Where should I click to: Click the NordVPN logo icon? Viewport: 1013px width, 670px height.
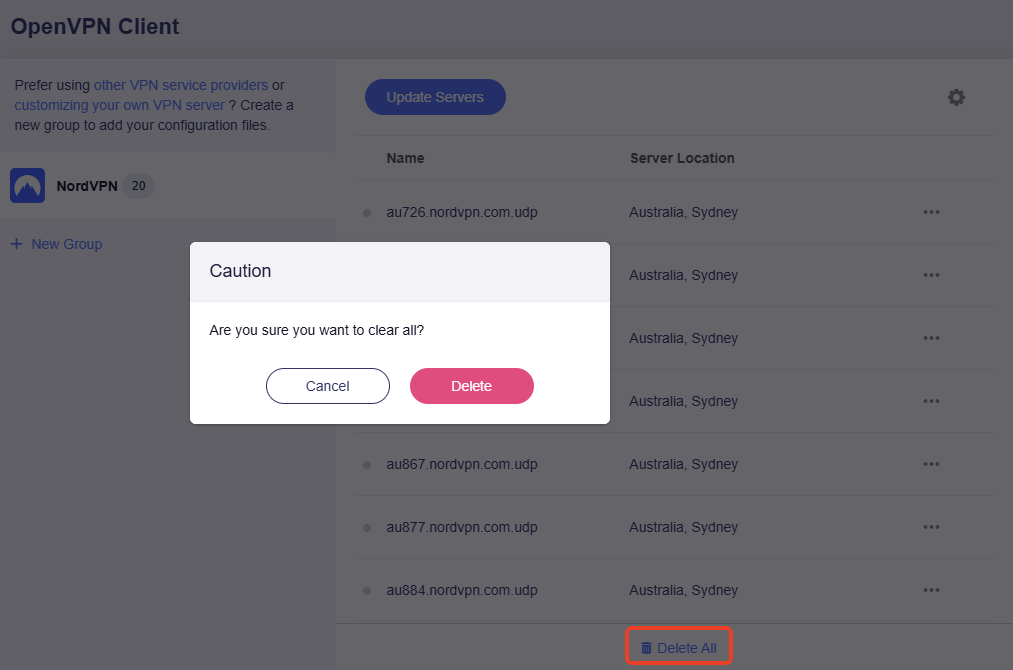(27, 186)
